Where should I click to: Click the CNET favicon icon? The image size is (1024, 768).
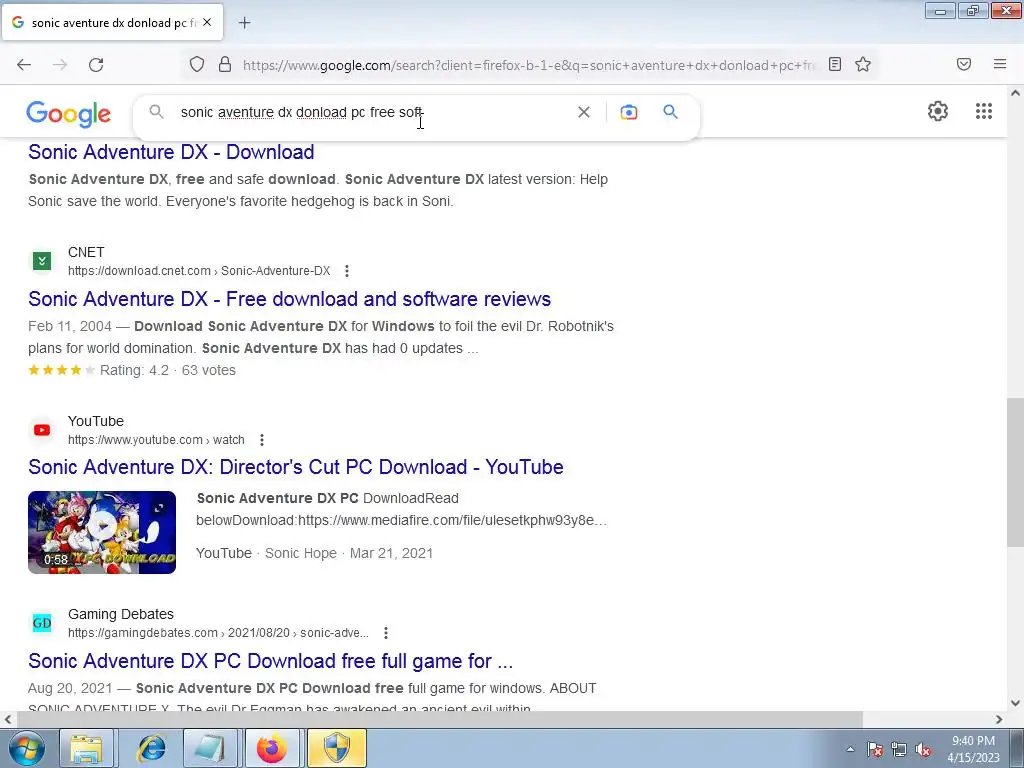(42, 261)
